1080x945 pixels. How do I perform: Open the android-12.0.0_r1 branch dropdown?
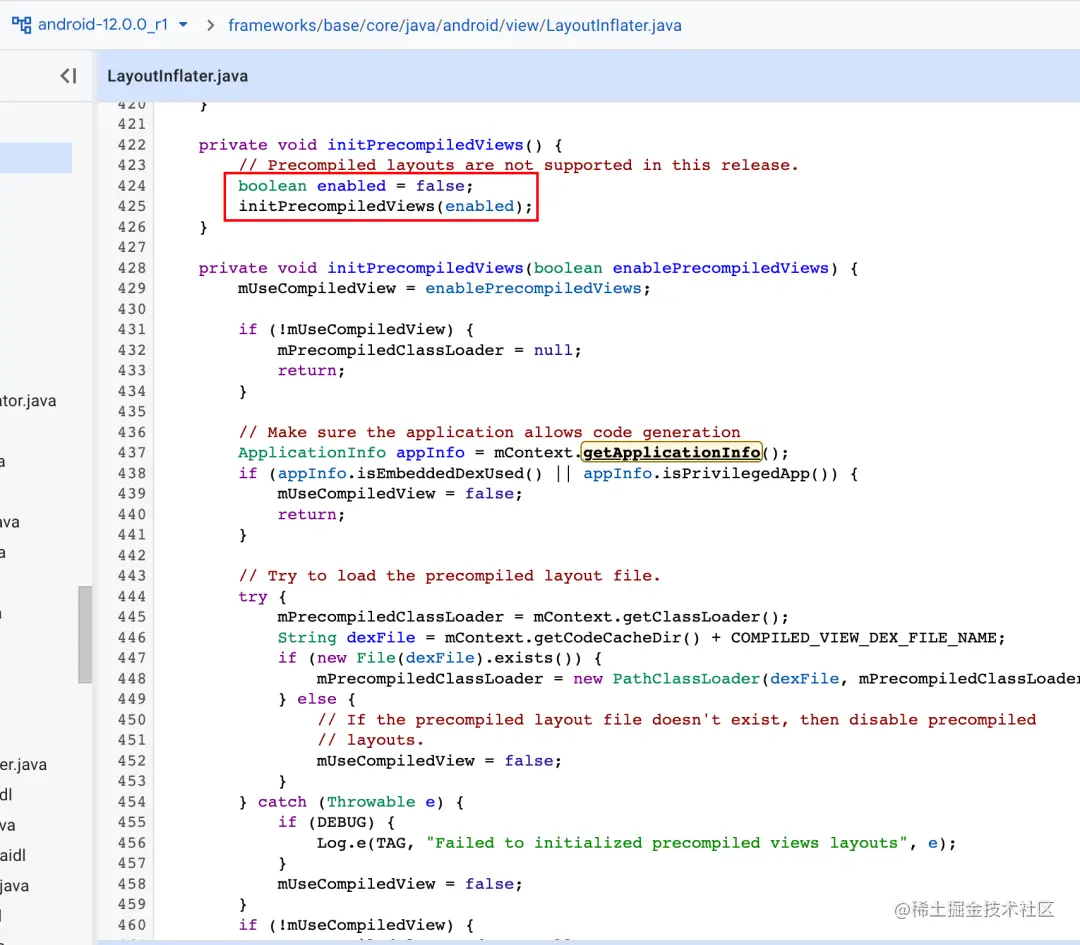(114, 25)
